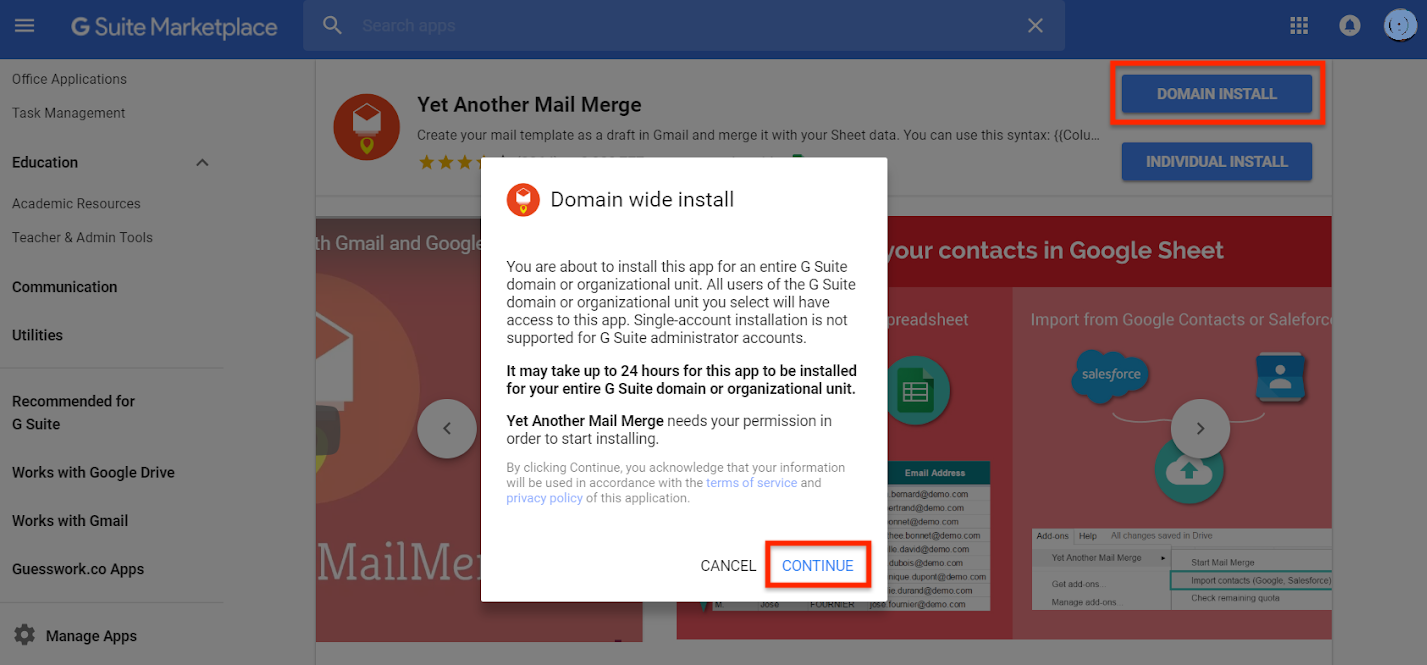Click CANCEL in the dialog
Viewport: 1427px width, 665px height.
pyautogui.click(x=728, y=566)
